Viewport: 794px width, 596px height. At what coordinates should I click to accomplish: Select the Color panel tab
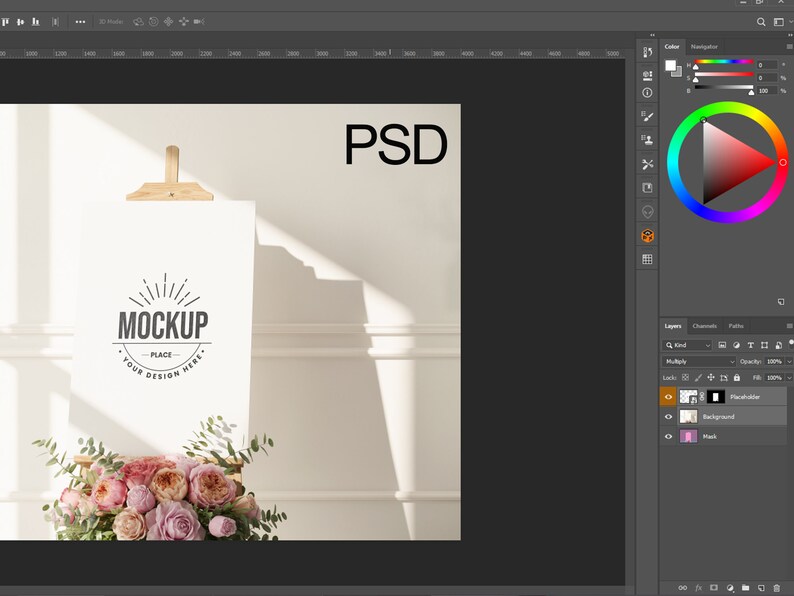pos(672,47)
